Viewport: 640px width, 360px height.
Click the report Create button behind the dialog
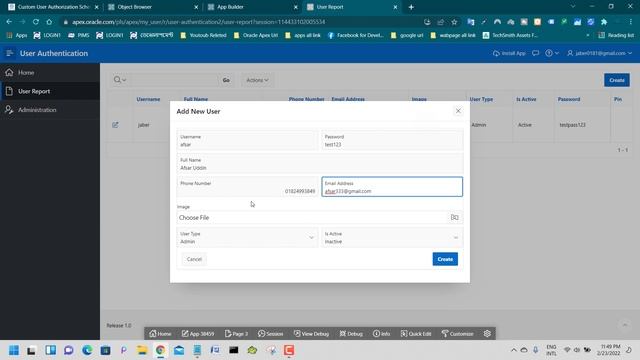click(x=617, y=80)
